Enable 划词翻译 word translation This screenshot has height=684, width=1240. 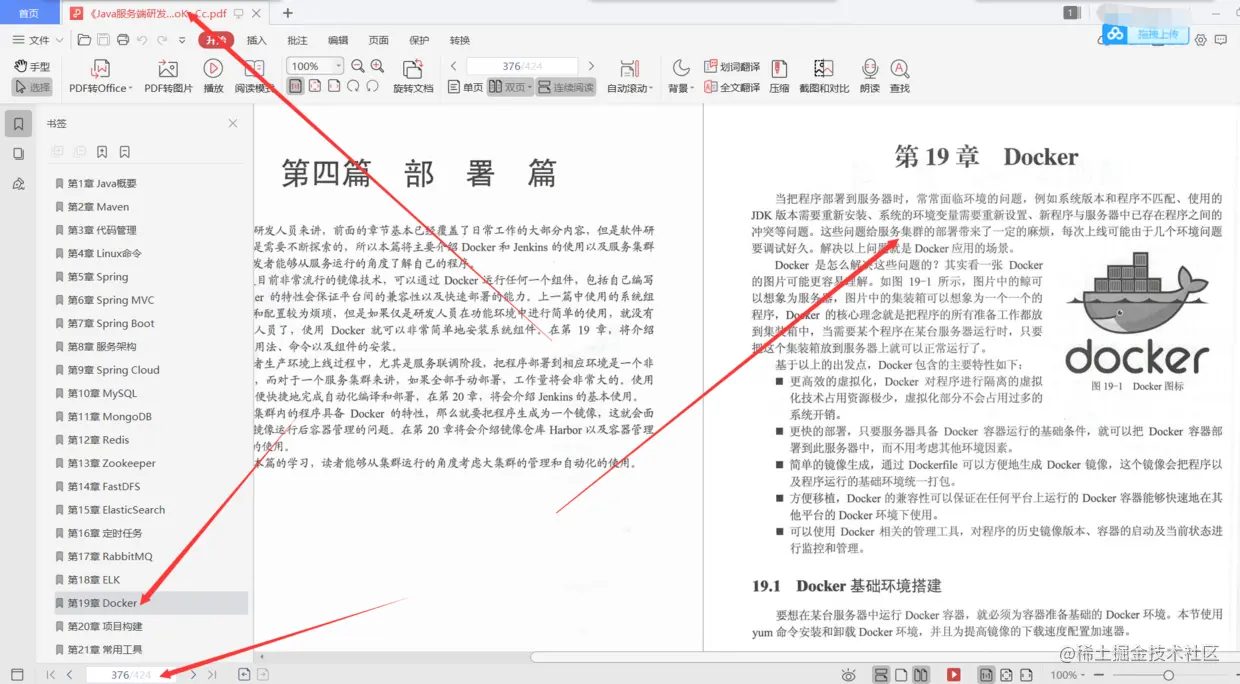pyautogui.click(x=732, y=66)
